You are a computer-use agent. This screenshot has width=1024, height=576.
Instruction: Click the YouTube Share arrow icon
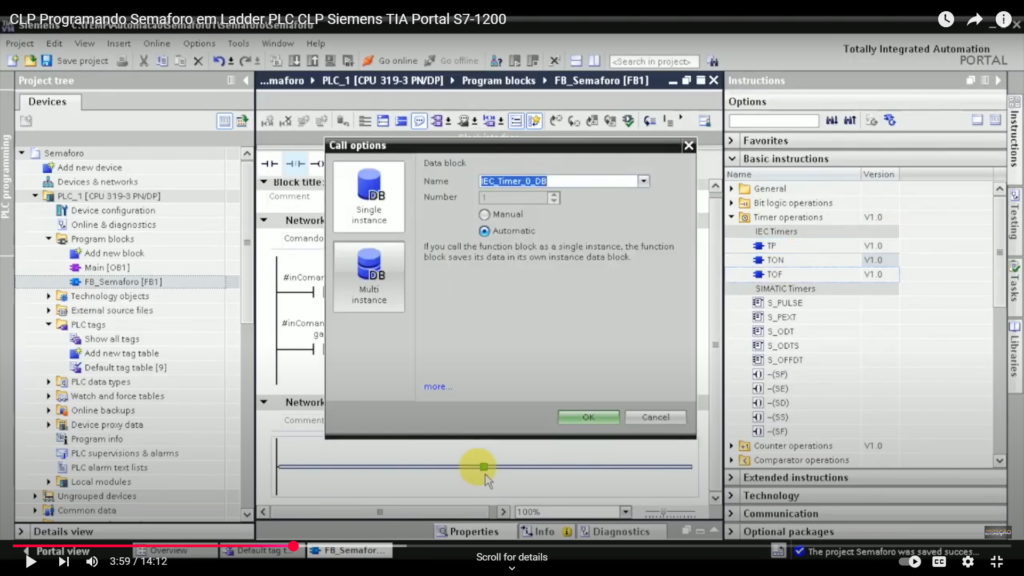pos(974,19)
